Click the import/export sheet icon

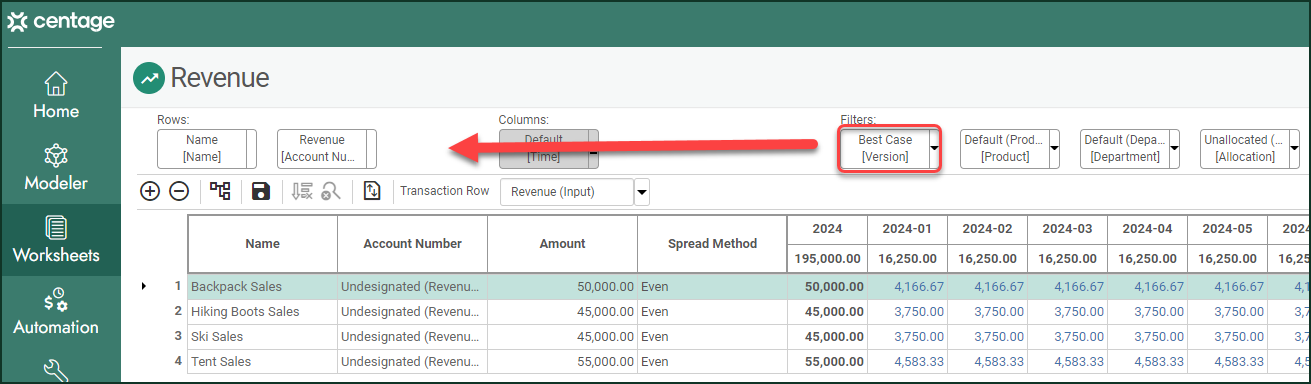372,191
